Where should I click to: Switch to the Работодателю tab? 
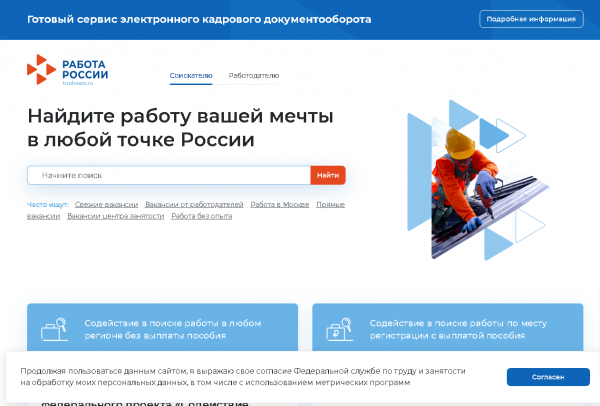[254, 76]
